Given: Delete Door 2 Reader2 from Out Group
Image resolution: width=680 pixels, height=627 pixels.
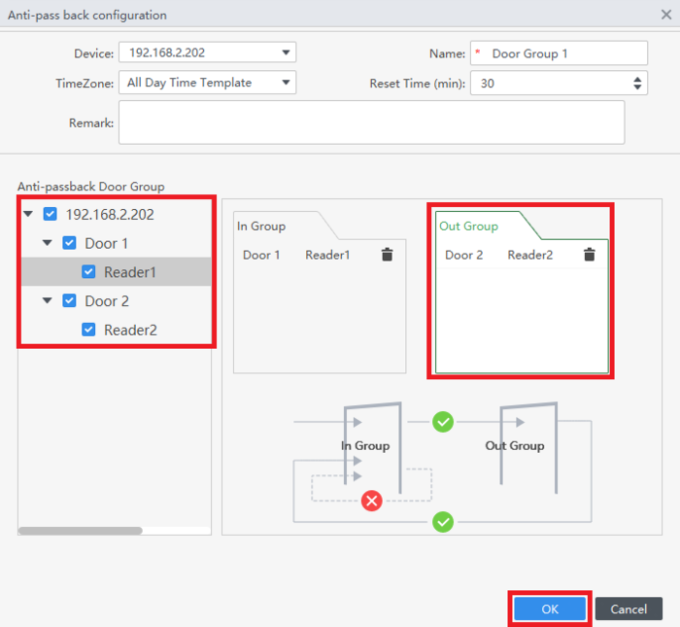Looking at the screenshot, I should coord(589,255).
